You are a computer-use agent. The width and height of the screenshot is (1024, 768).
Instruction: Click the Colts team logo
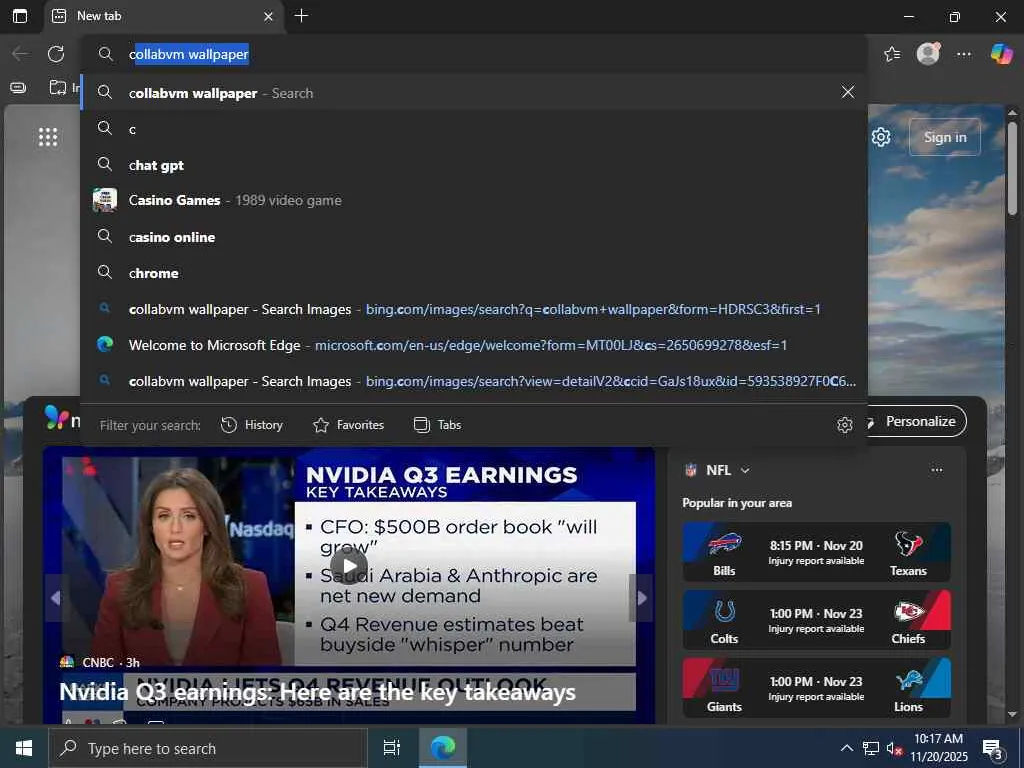click(x=724, y=612)
